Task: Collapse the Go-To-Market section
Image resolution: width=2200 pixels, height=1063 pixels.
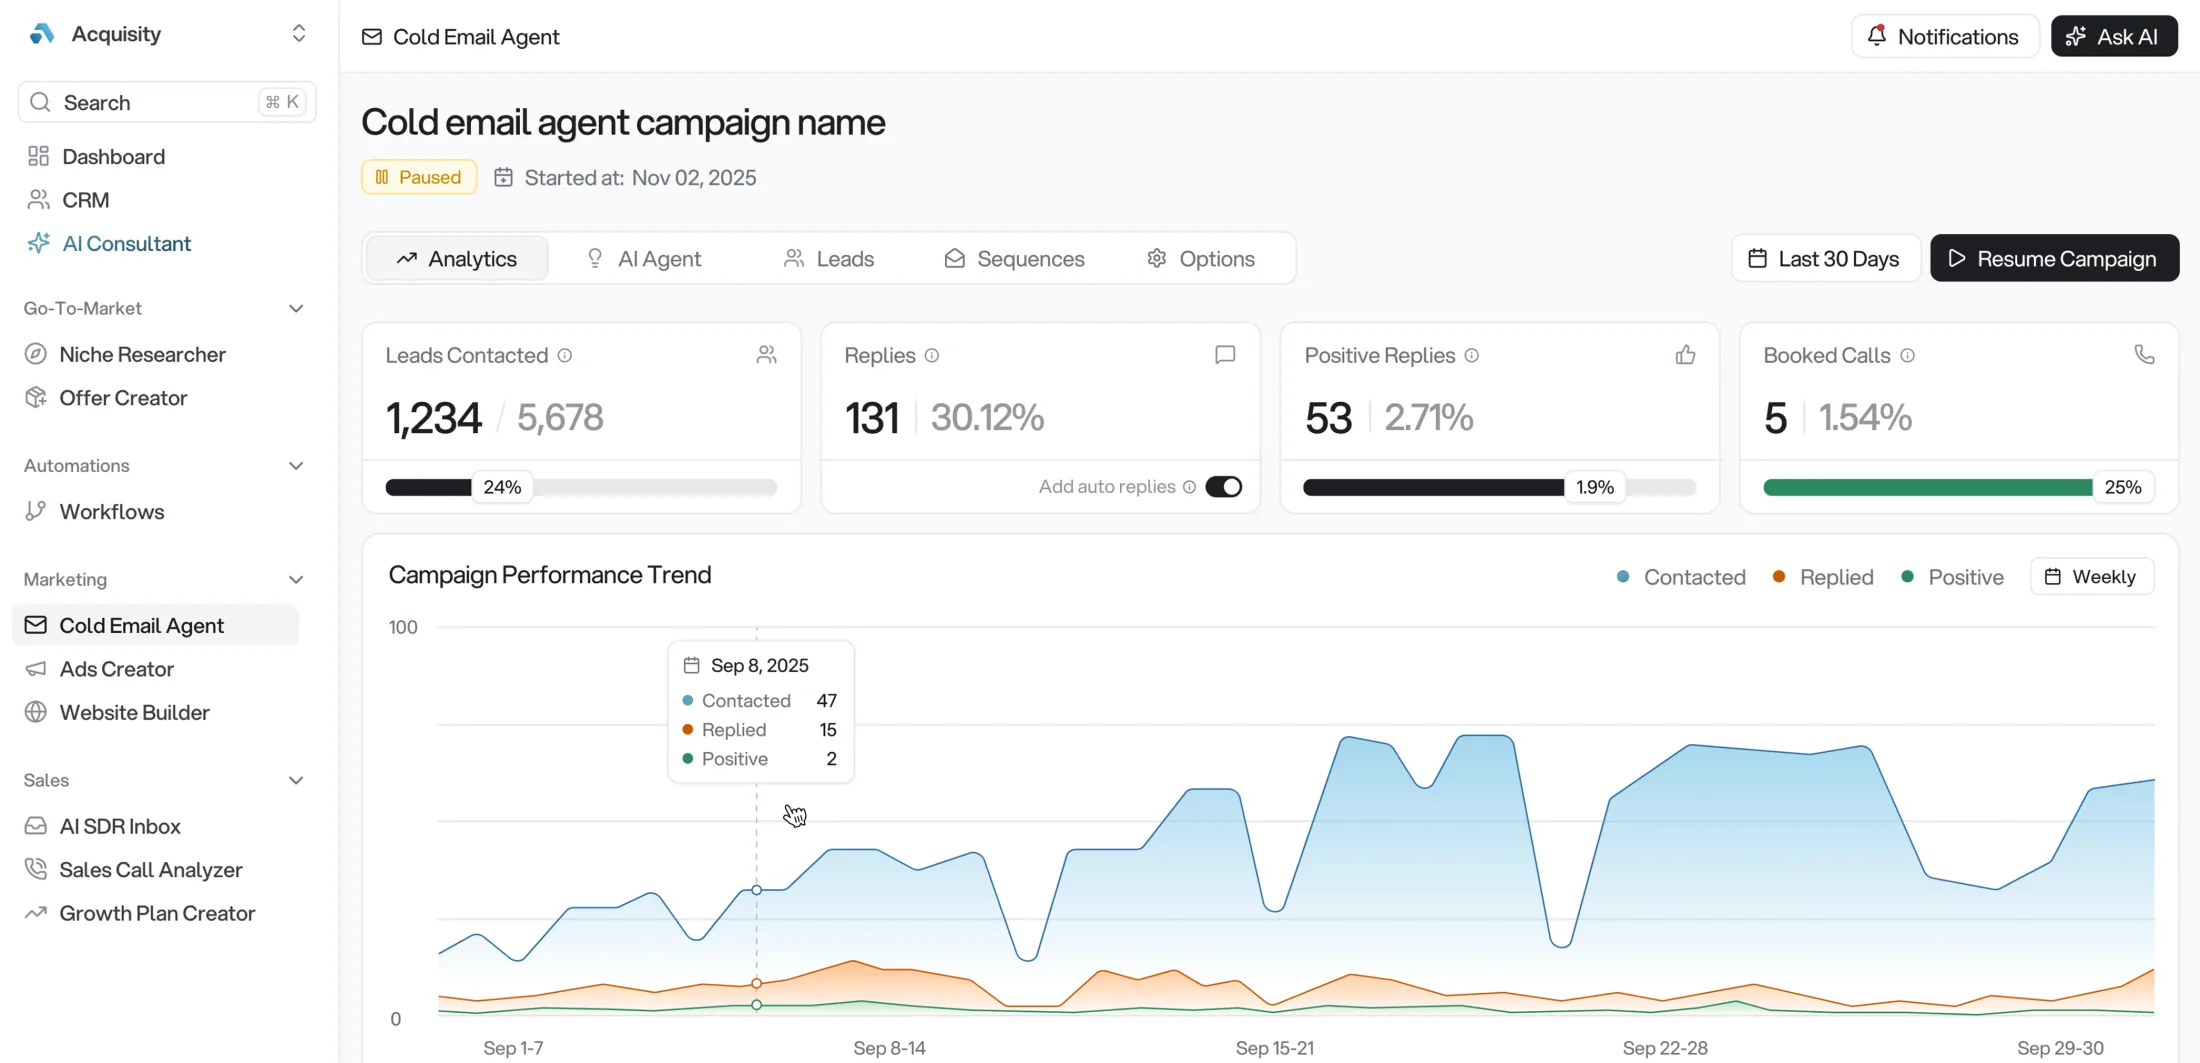Action: click(296, 308)
